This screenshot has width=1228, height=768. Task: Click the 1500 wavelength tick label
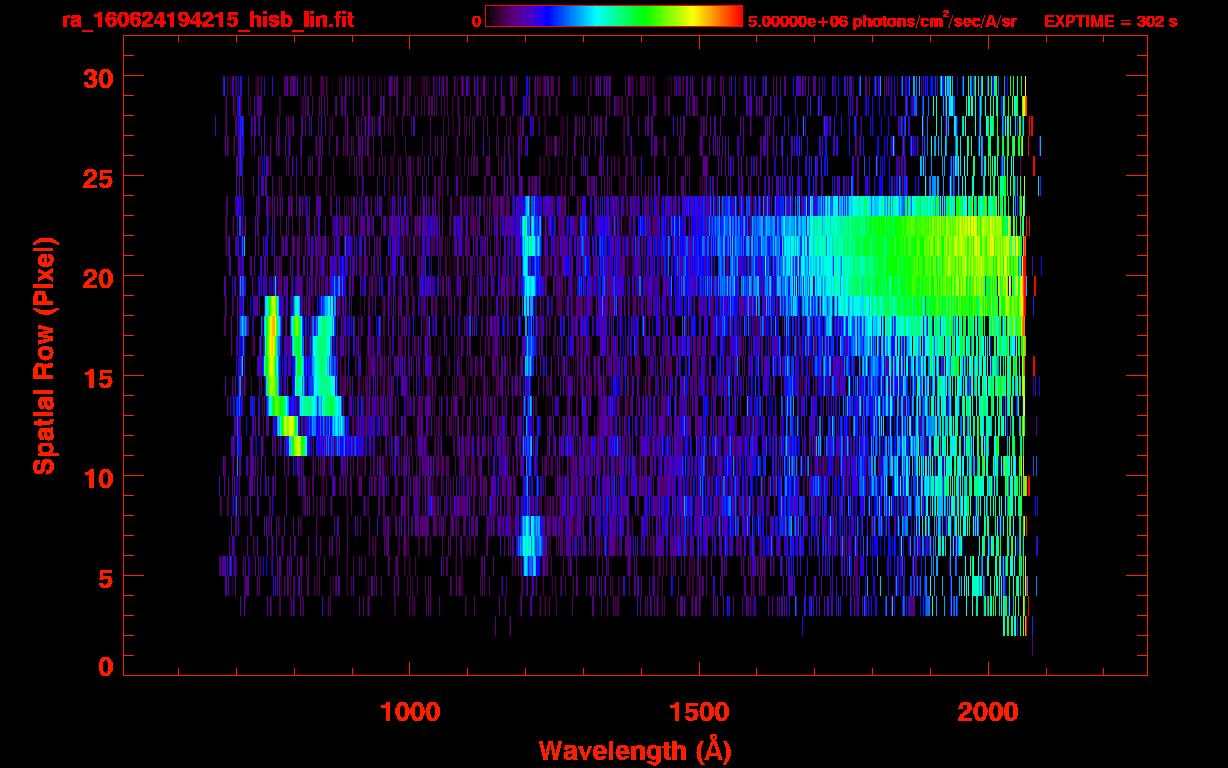click(x=698, y=712)
